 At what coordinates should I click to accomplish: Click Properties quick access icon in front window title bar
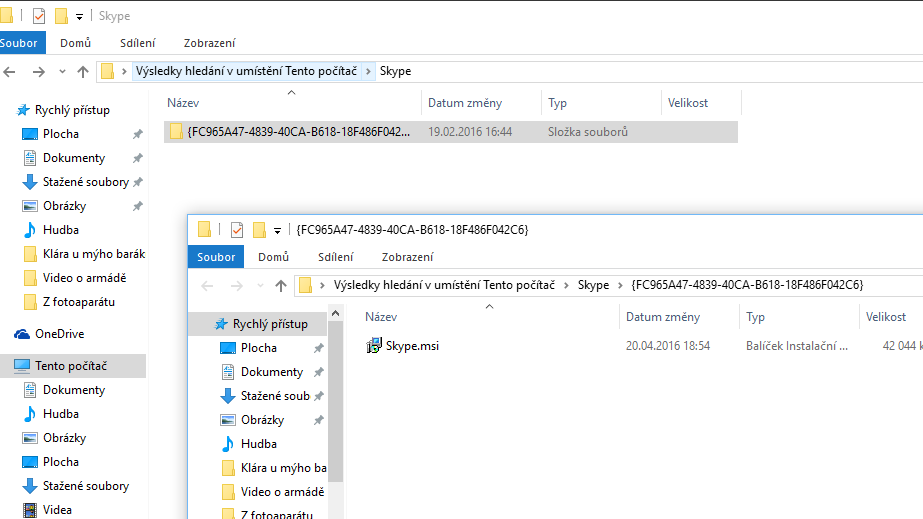pos(237,229)
